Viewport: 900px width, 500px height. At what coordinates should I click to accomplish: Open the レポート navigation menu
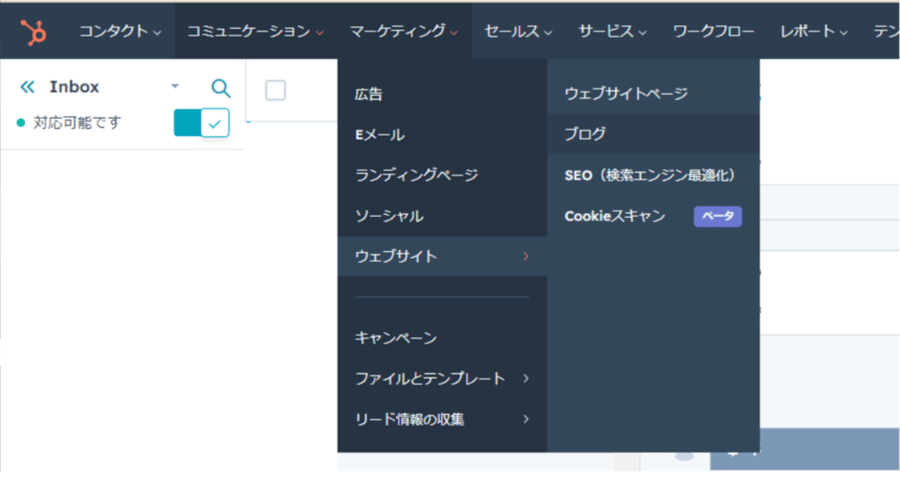(813, 32)
